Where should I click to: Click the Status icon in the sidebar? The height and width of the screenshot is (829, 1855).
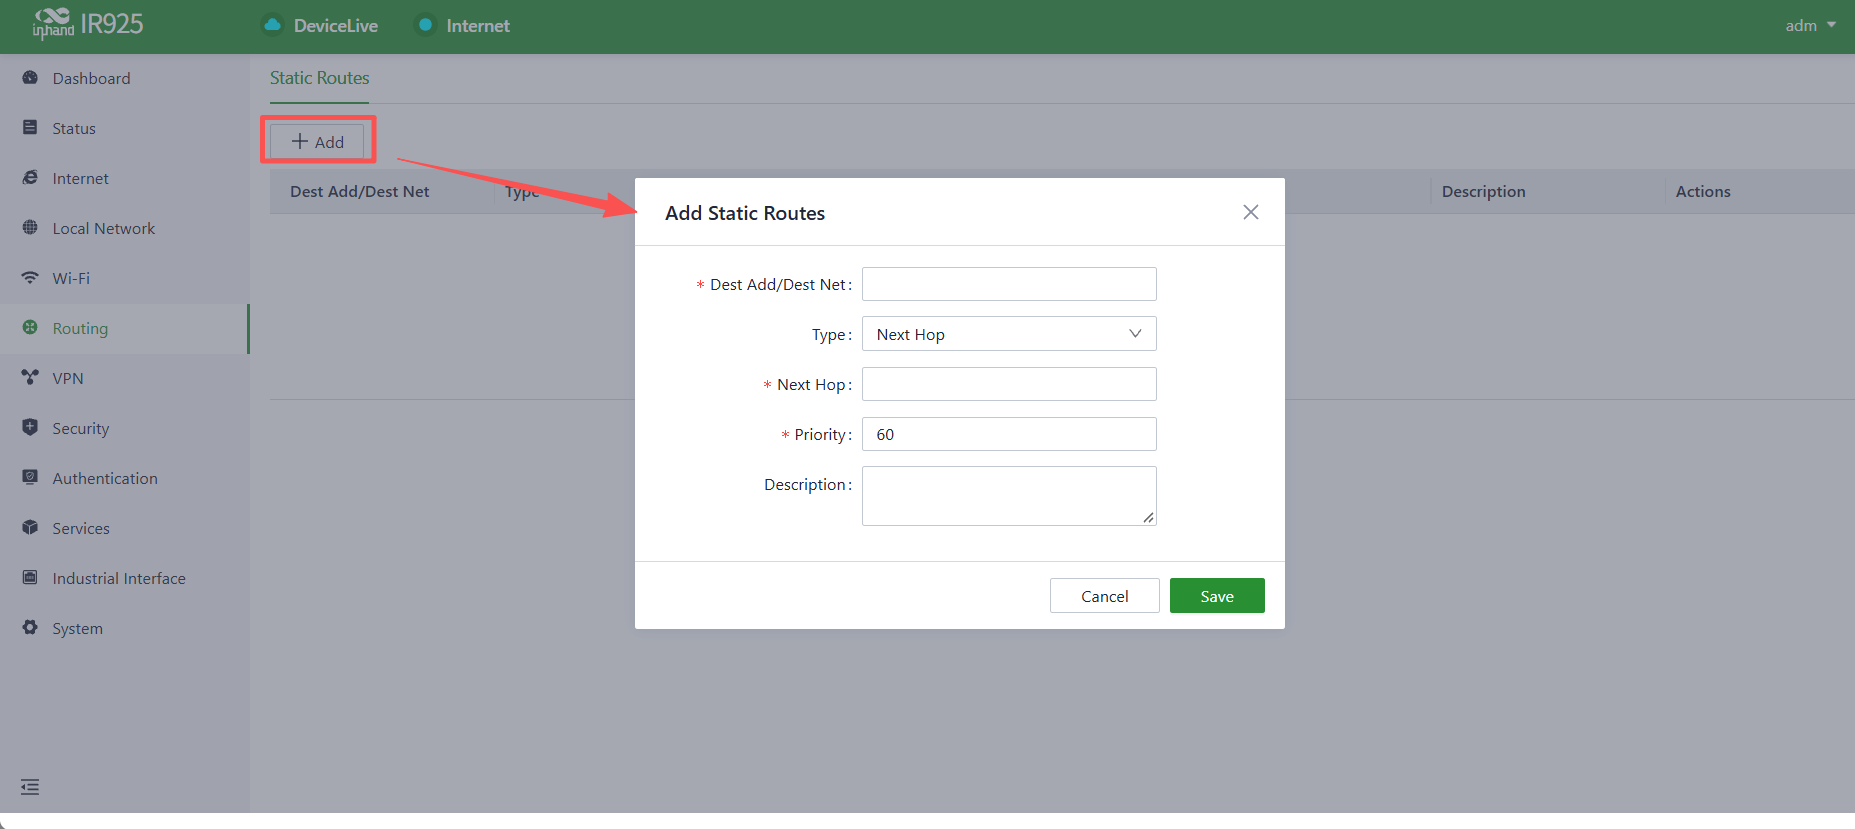pos(30,128)
